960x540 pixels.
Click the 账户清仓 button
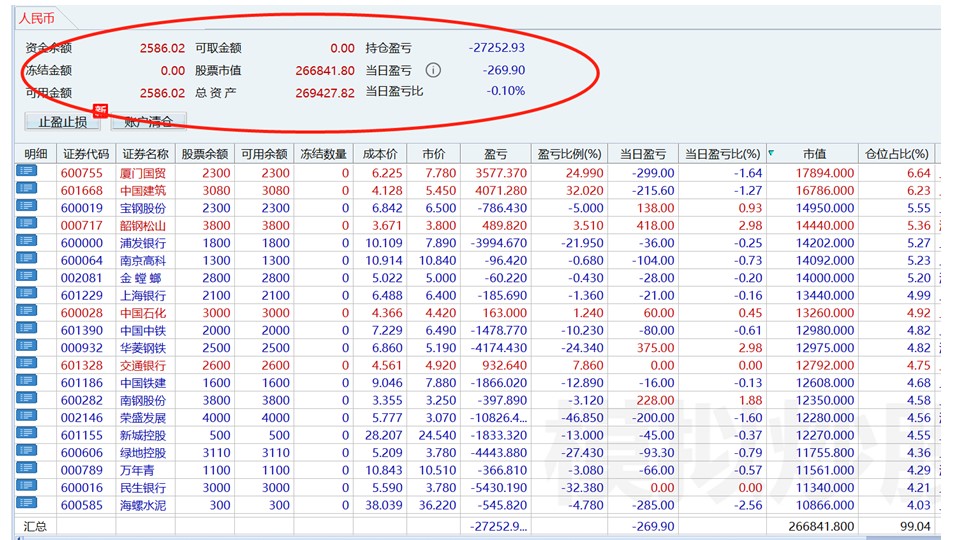[x=149, y=122]
